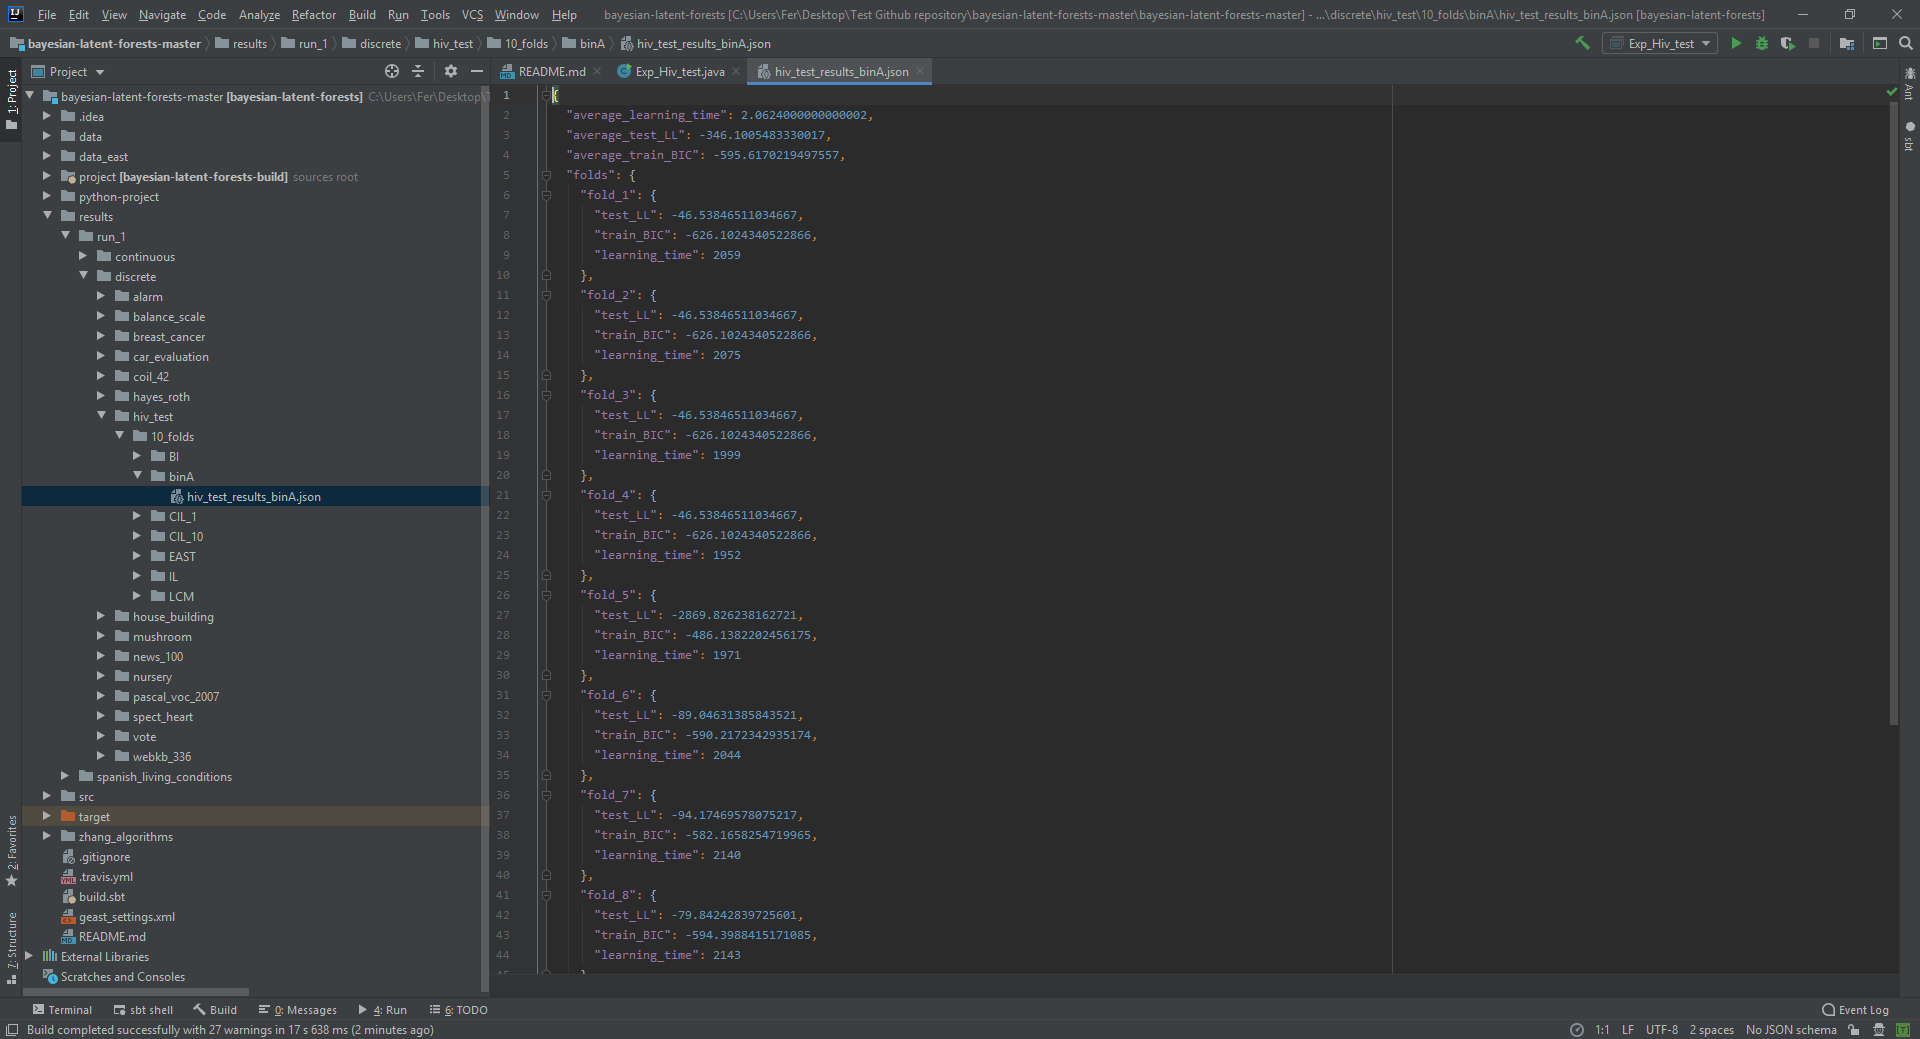This screenshot has height=1039, width=1920.
Task: Click No JSON schema in status bar
Action: (x=1791, y=1030)
